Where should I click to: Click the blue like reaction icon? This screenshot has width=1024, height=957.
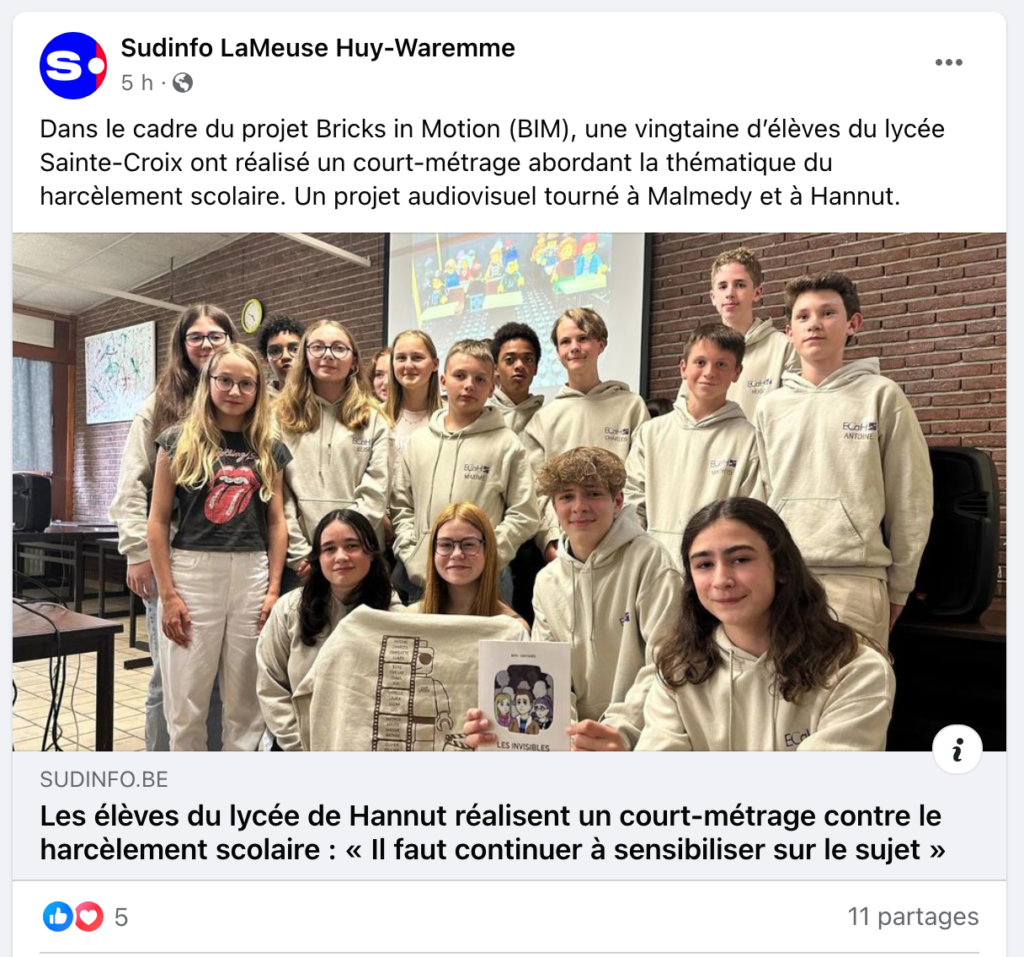[57, 916]
